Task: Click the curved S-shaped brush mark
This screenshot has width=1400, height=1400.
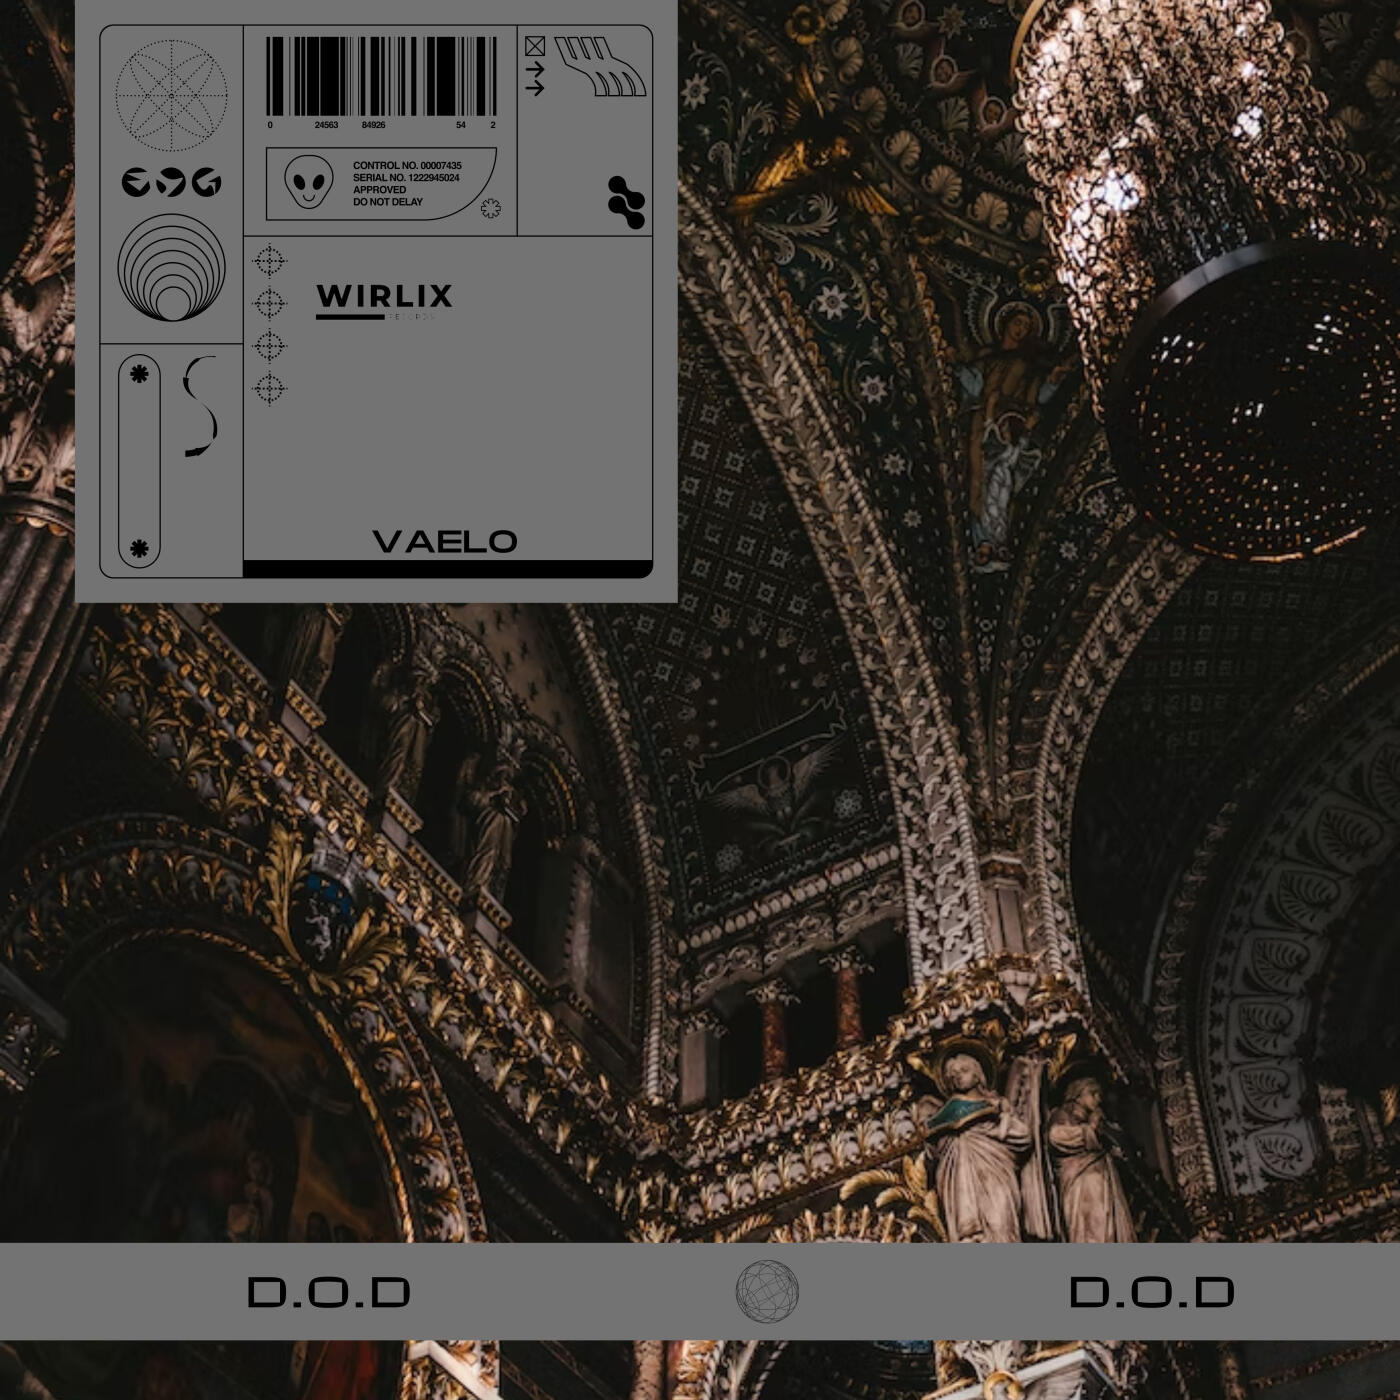Action: point(201,406)
